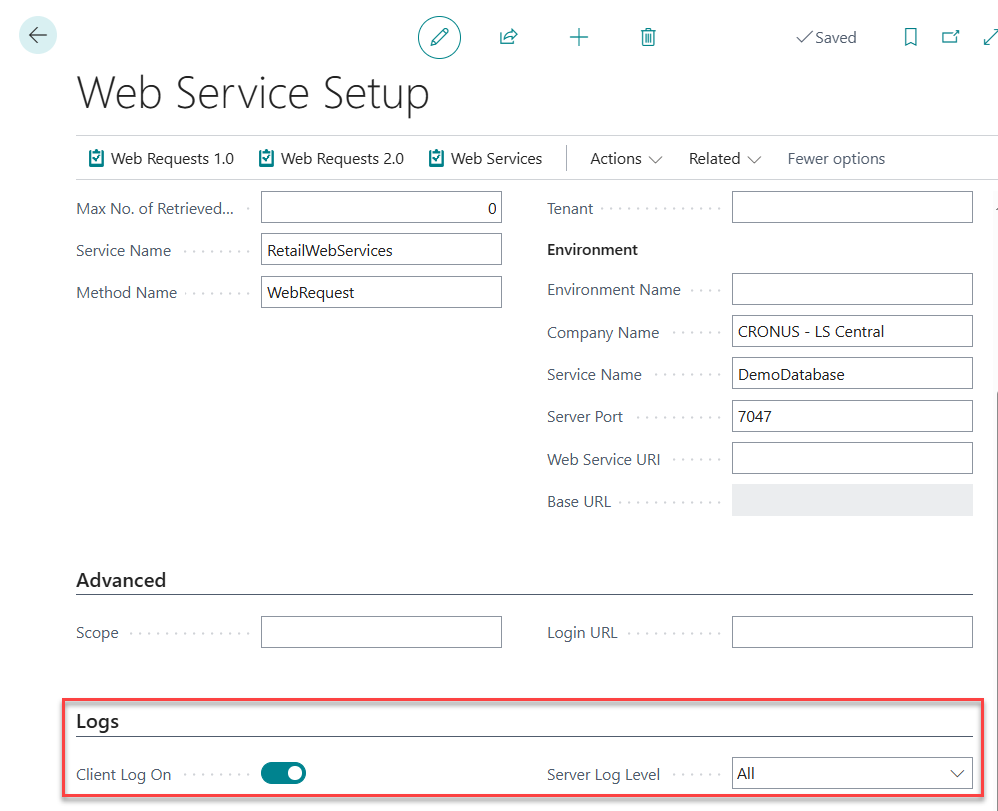Click the trash delete icon

click(x=648, y=38)
